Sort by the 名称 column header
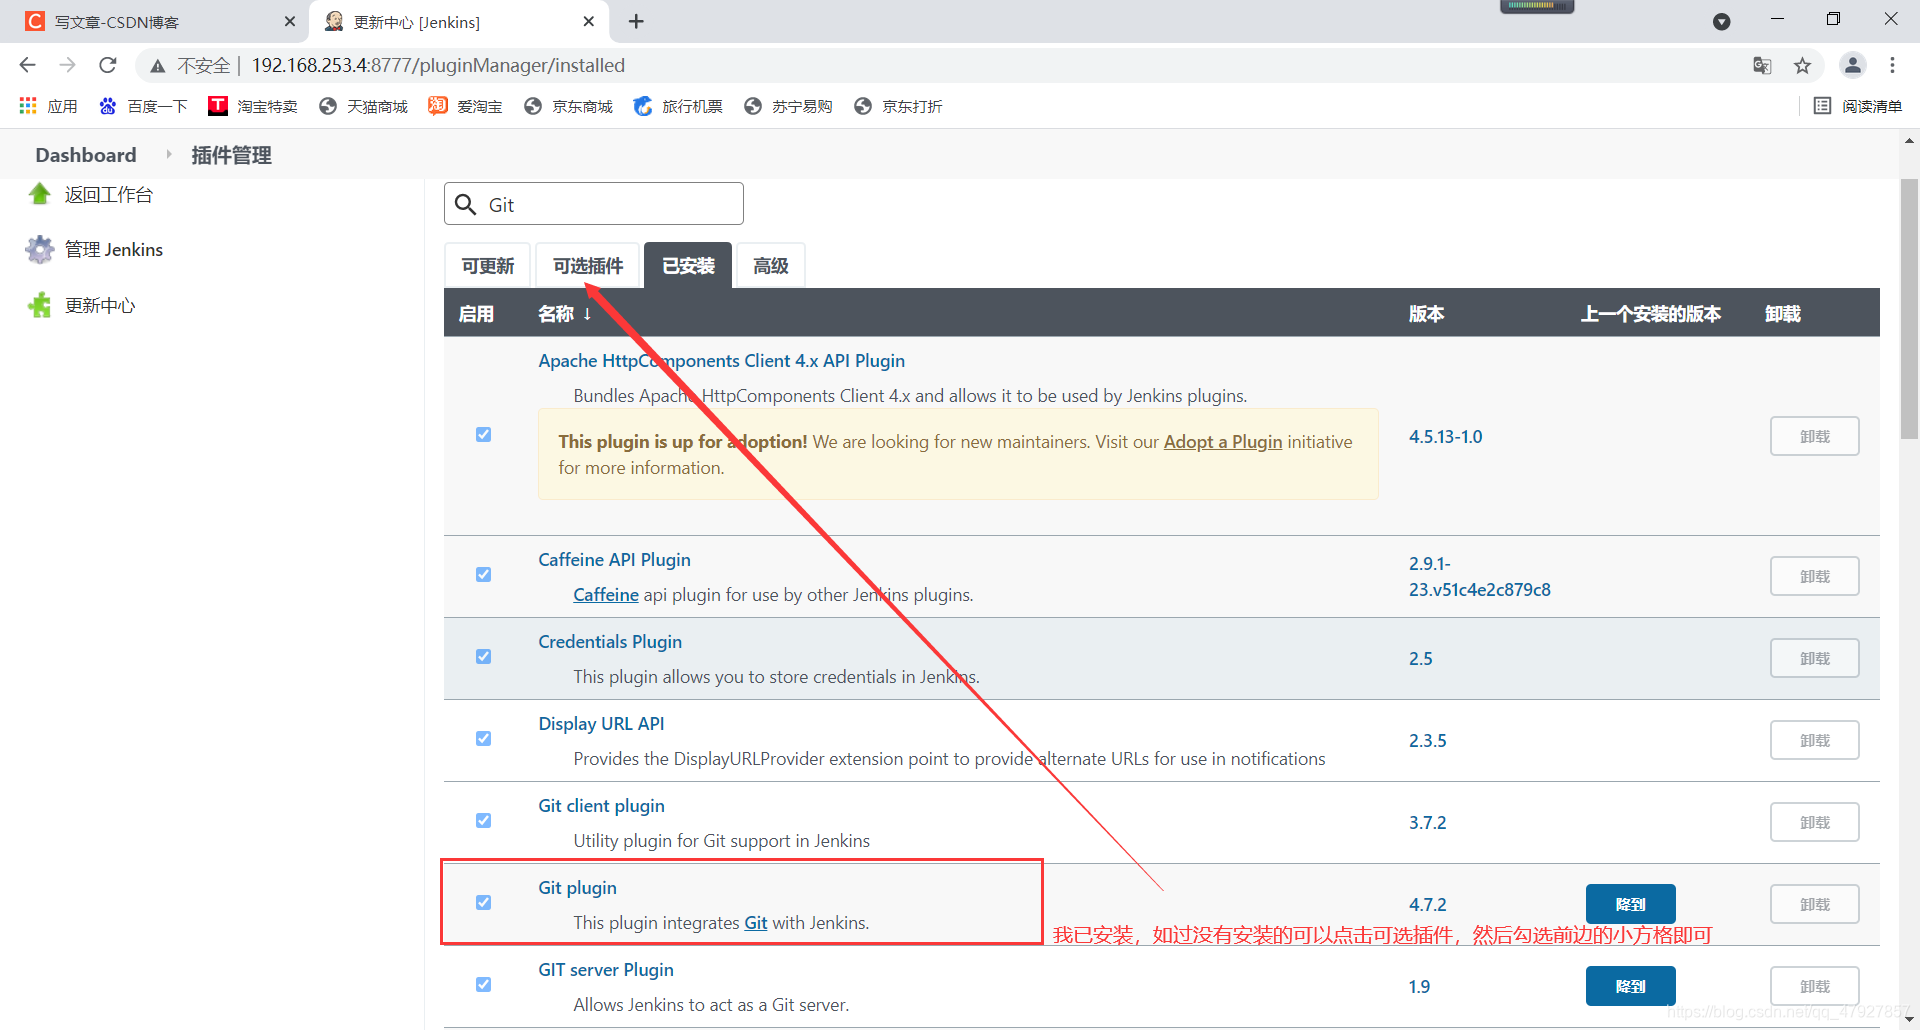The width and height of the screenshot is (1920, 1030). tap(565, 314)
